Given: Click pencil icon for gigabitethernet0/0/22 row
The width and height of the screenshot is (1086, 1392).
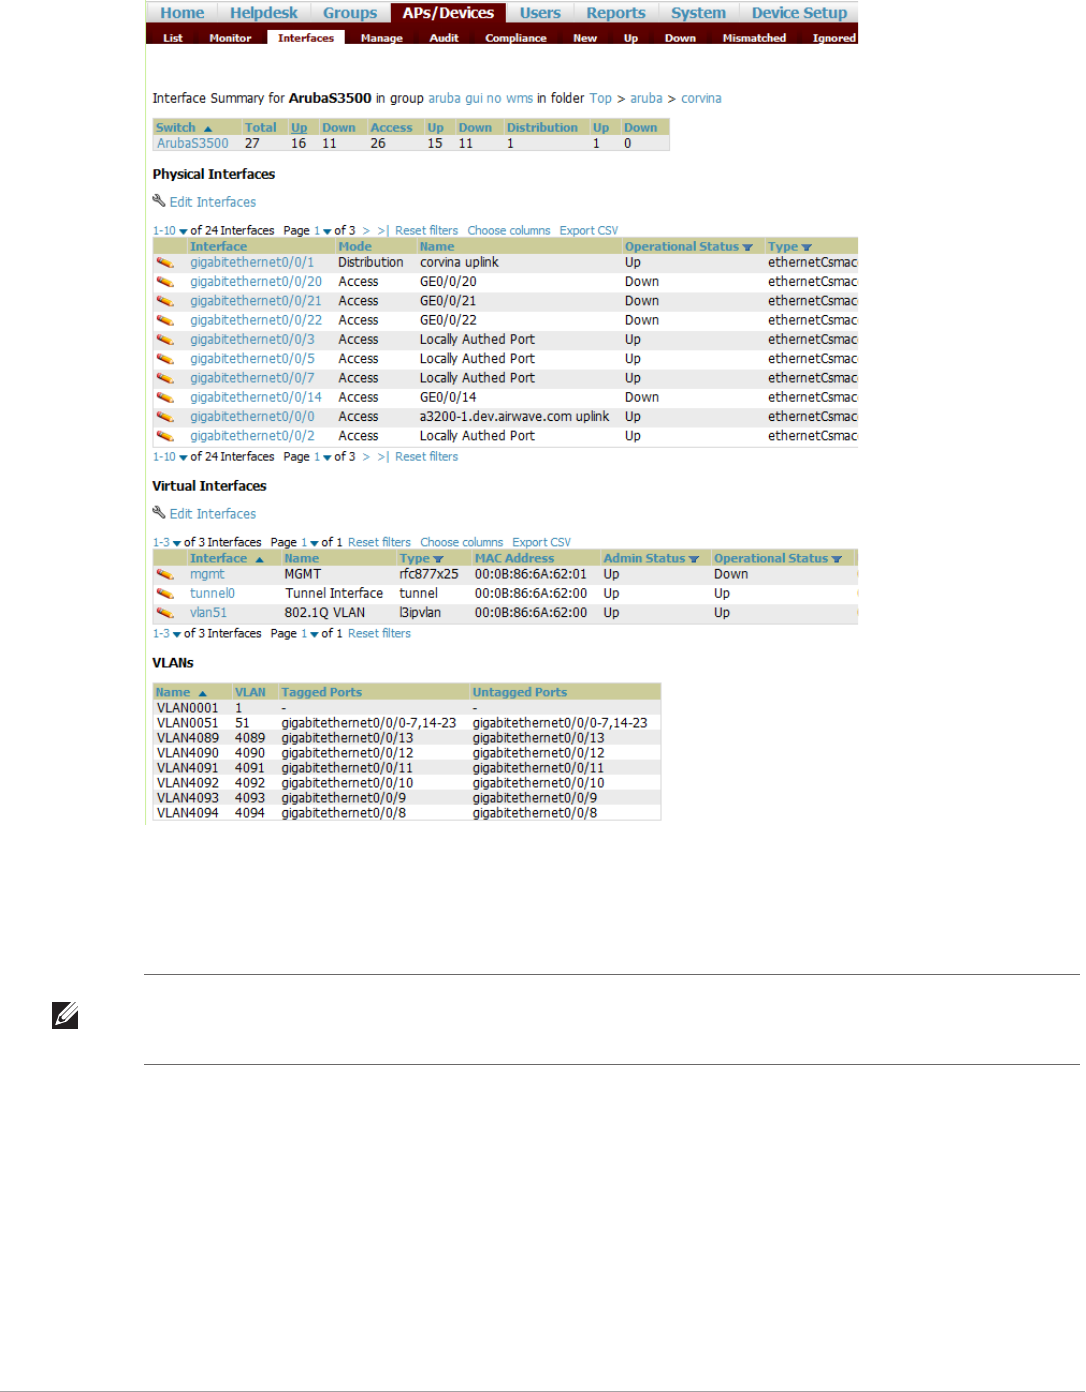Looking at the screenshot, I should click(165, 321).
